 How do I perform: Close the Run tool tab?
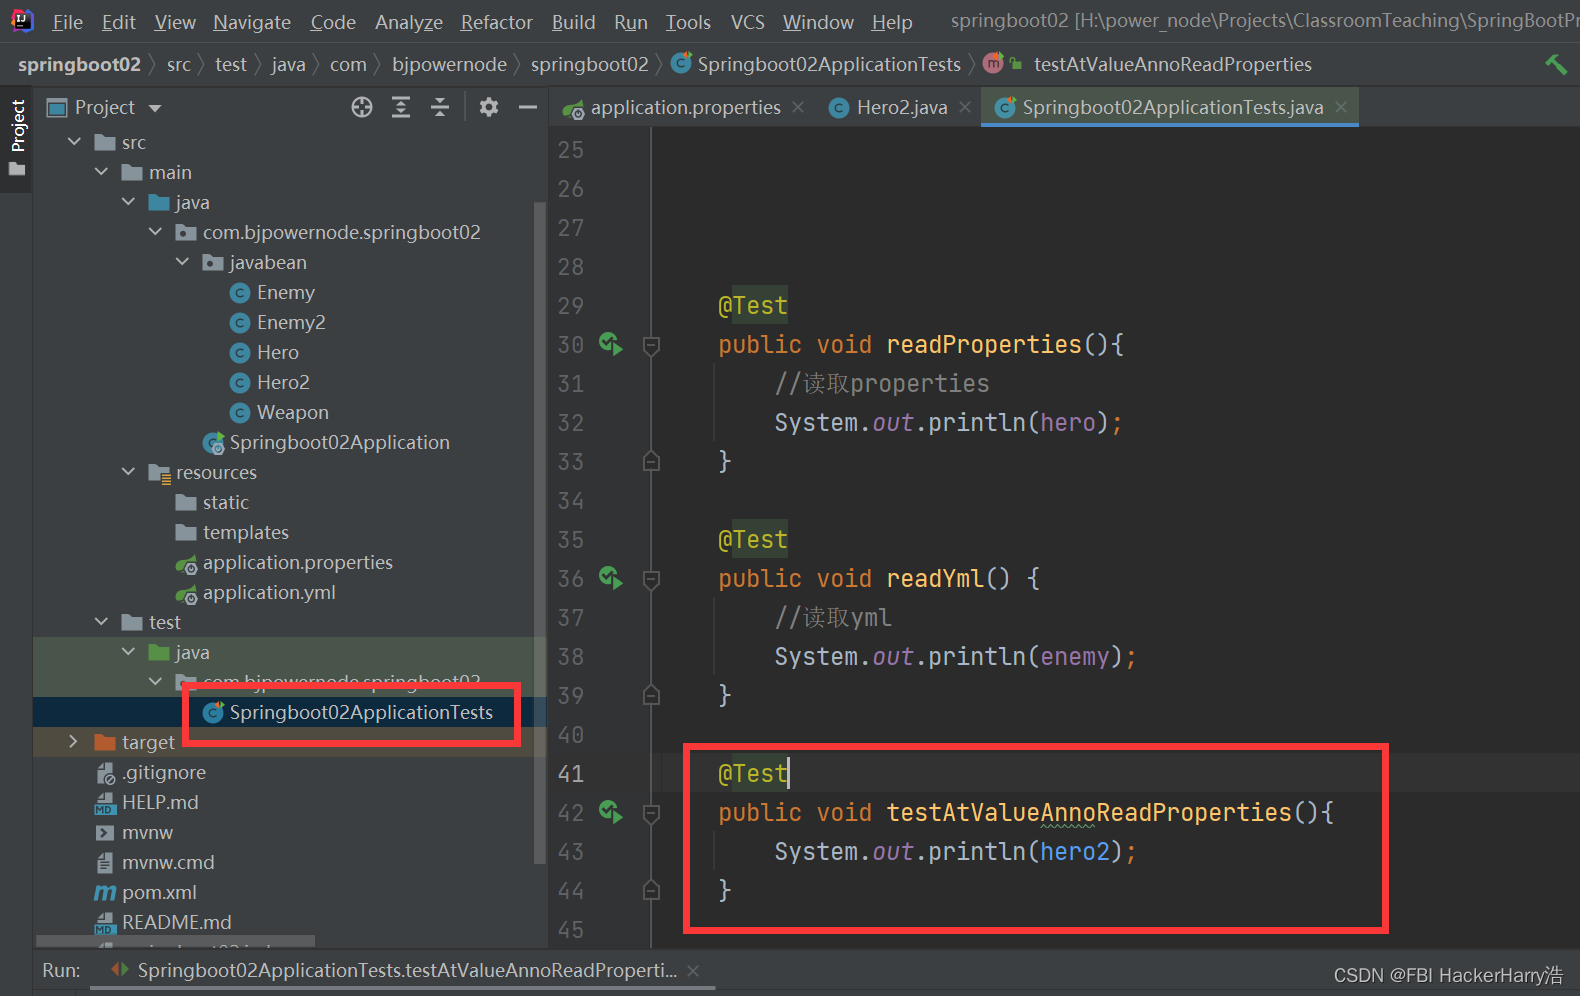(693, 970)
